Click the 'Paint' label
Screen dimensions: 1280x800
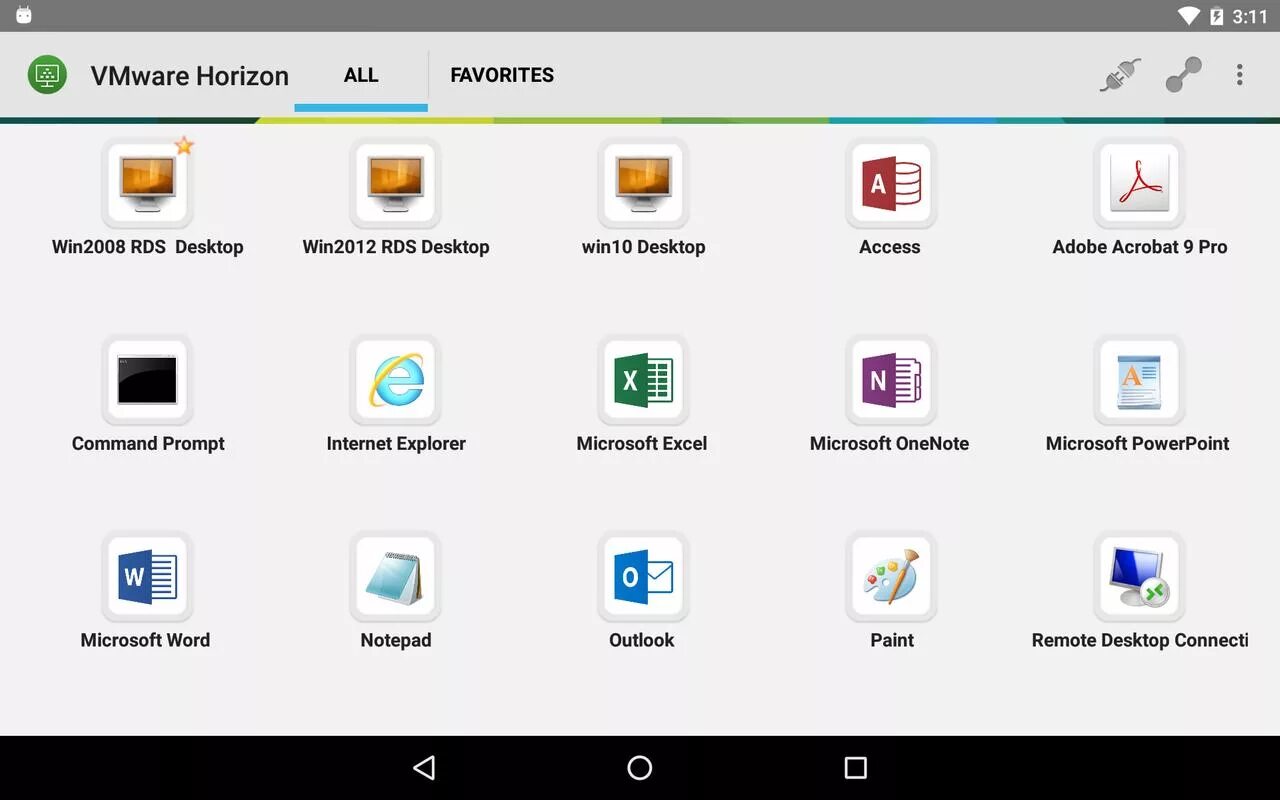click(x=892, y=641)
